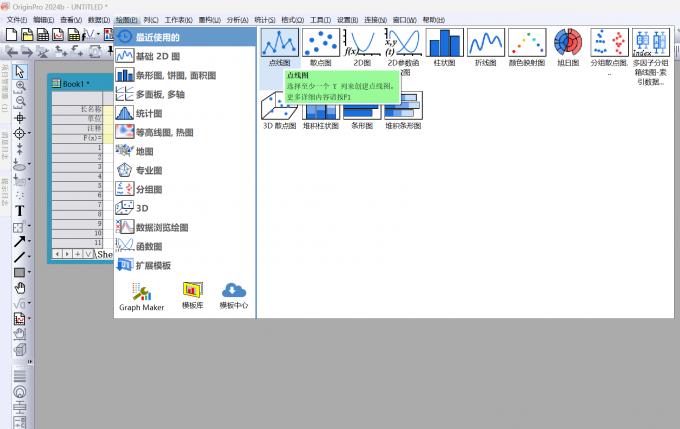Pick the 折线图 line plot icon
Viewport: 680px width, 429px height.
[x=486, y=43]
